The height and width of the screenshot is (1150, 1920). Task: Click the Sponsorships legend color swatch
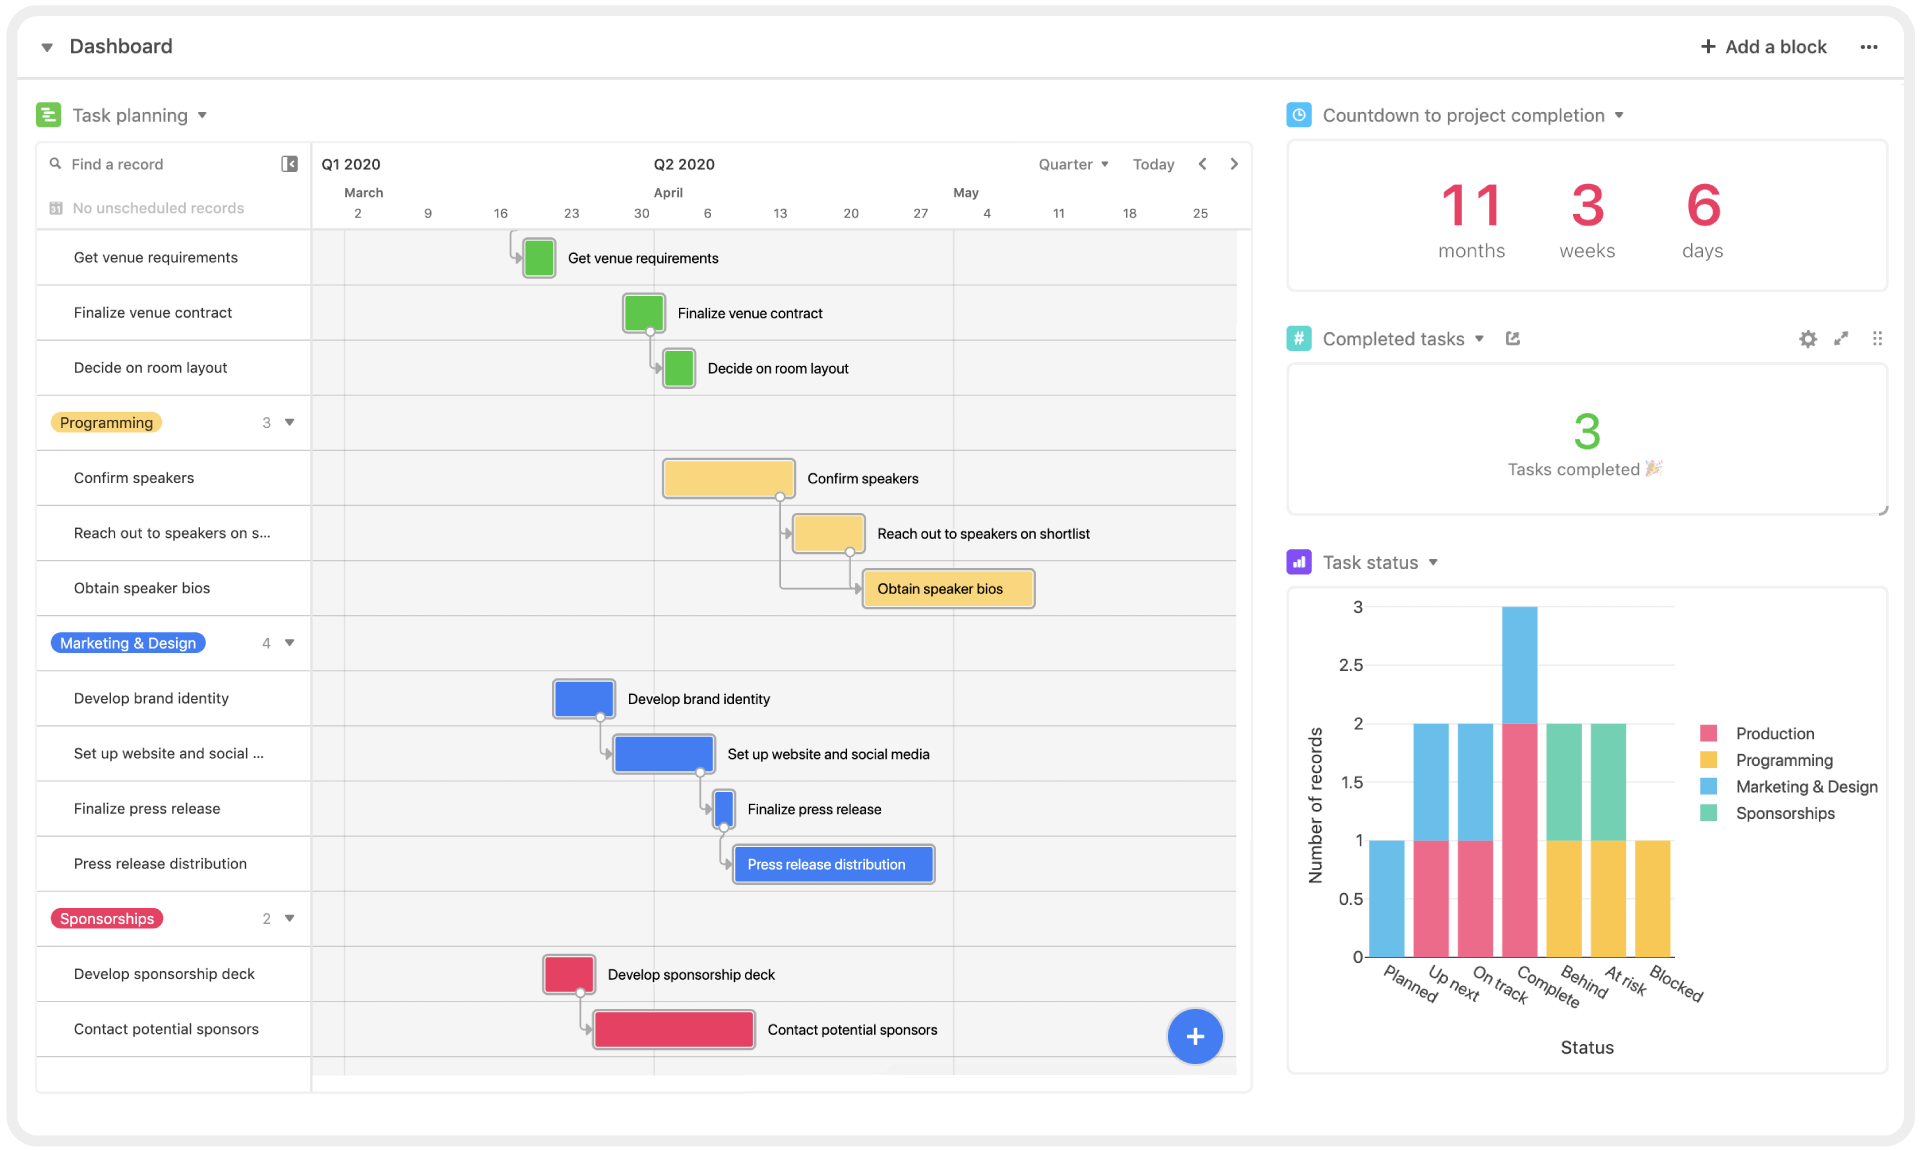[1709, 813]
